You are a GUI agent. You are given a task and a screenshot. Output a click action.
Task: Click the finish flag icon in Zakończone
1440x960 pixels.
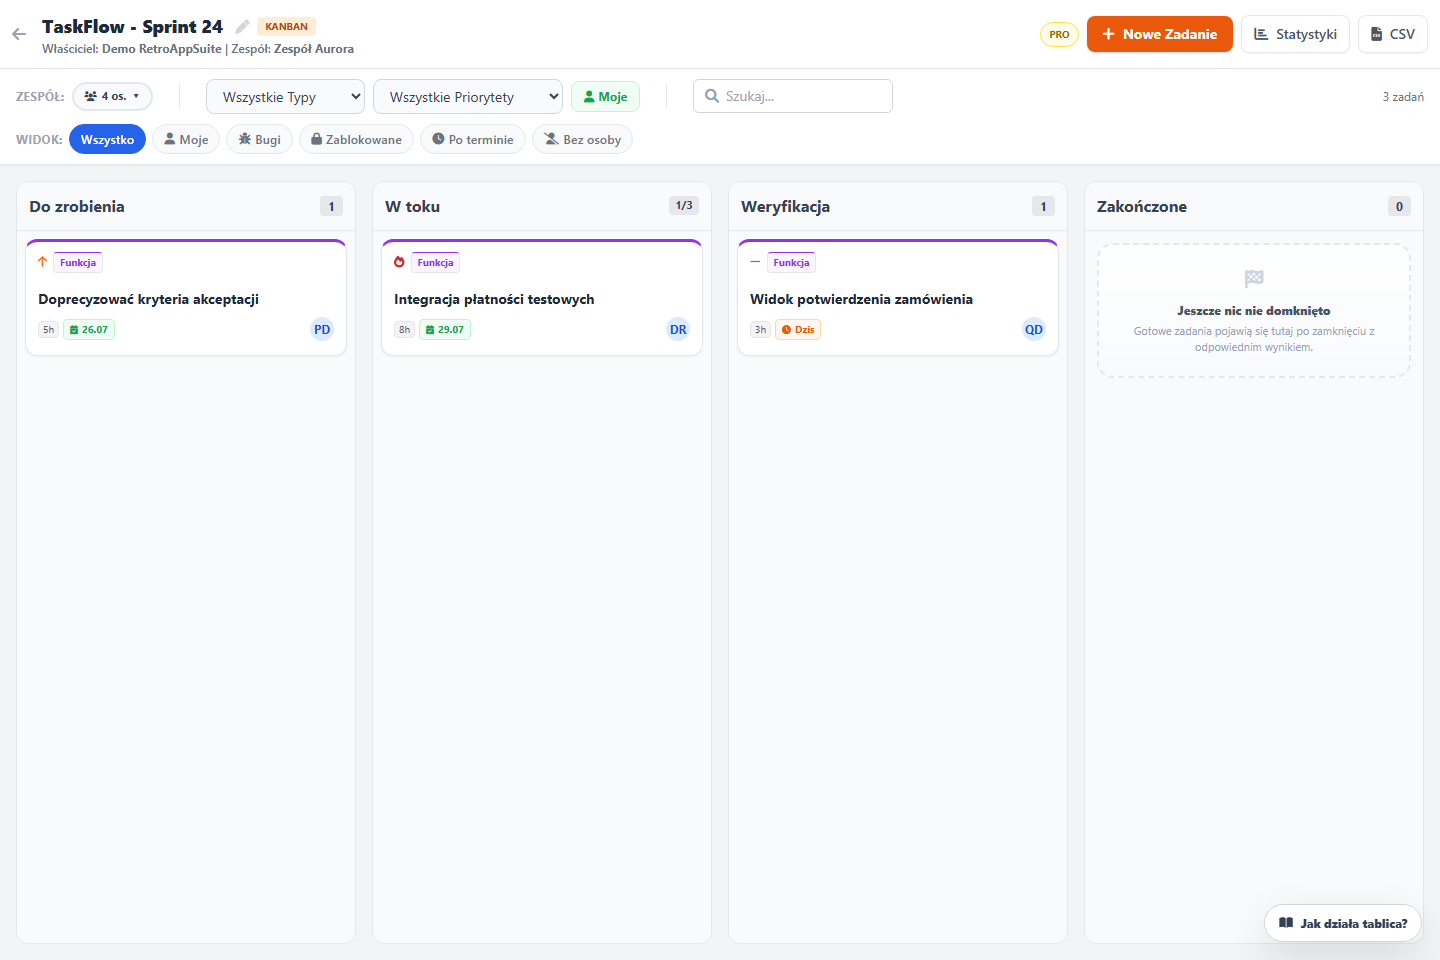click(x=1254, y=278)
